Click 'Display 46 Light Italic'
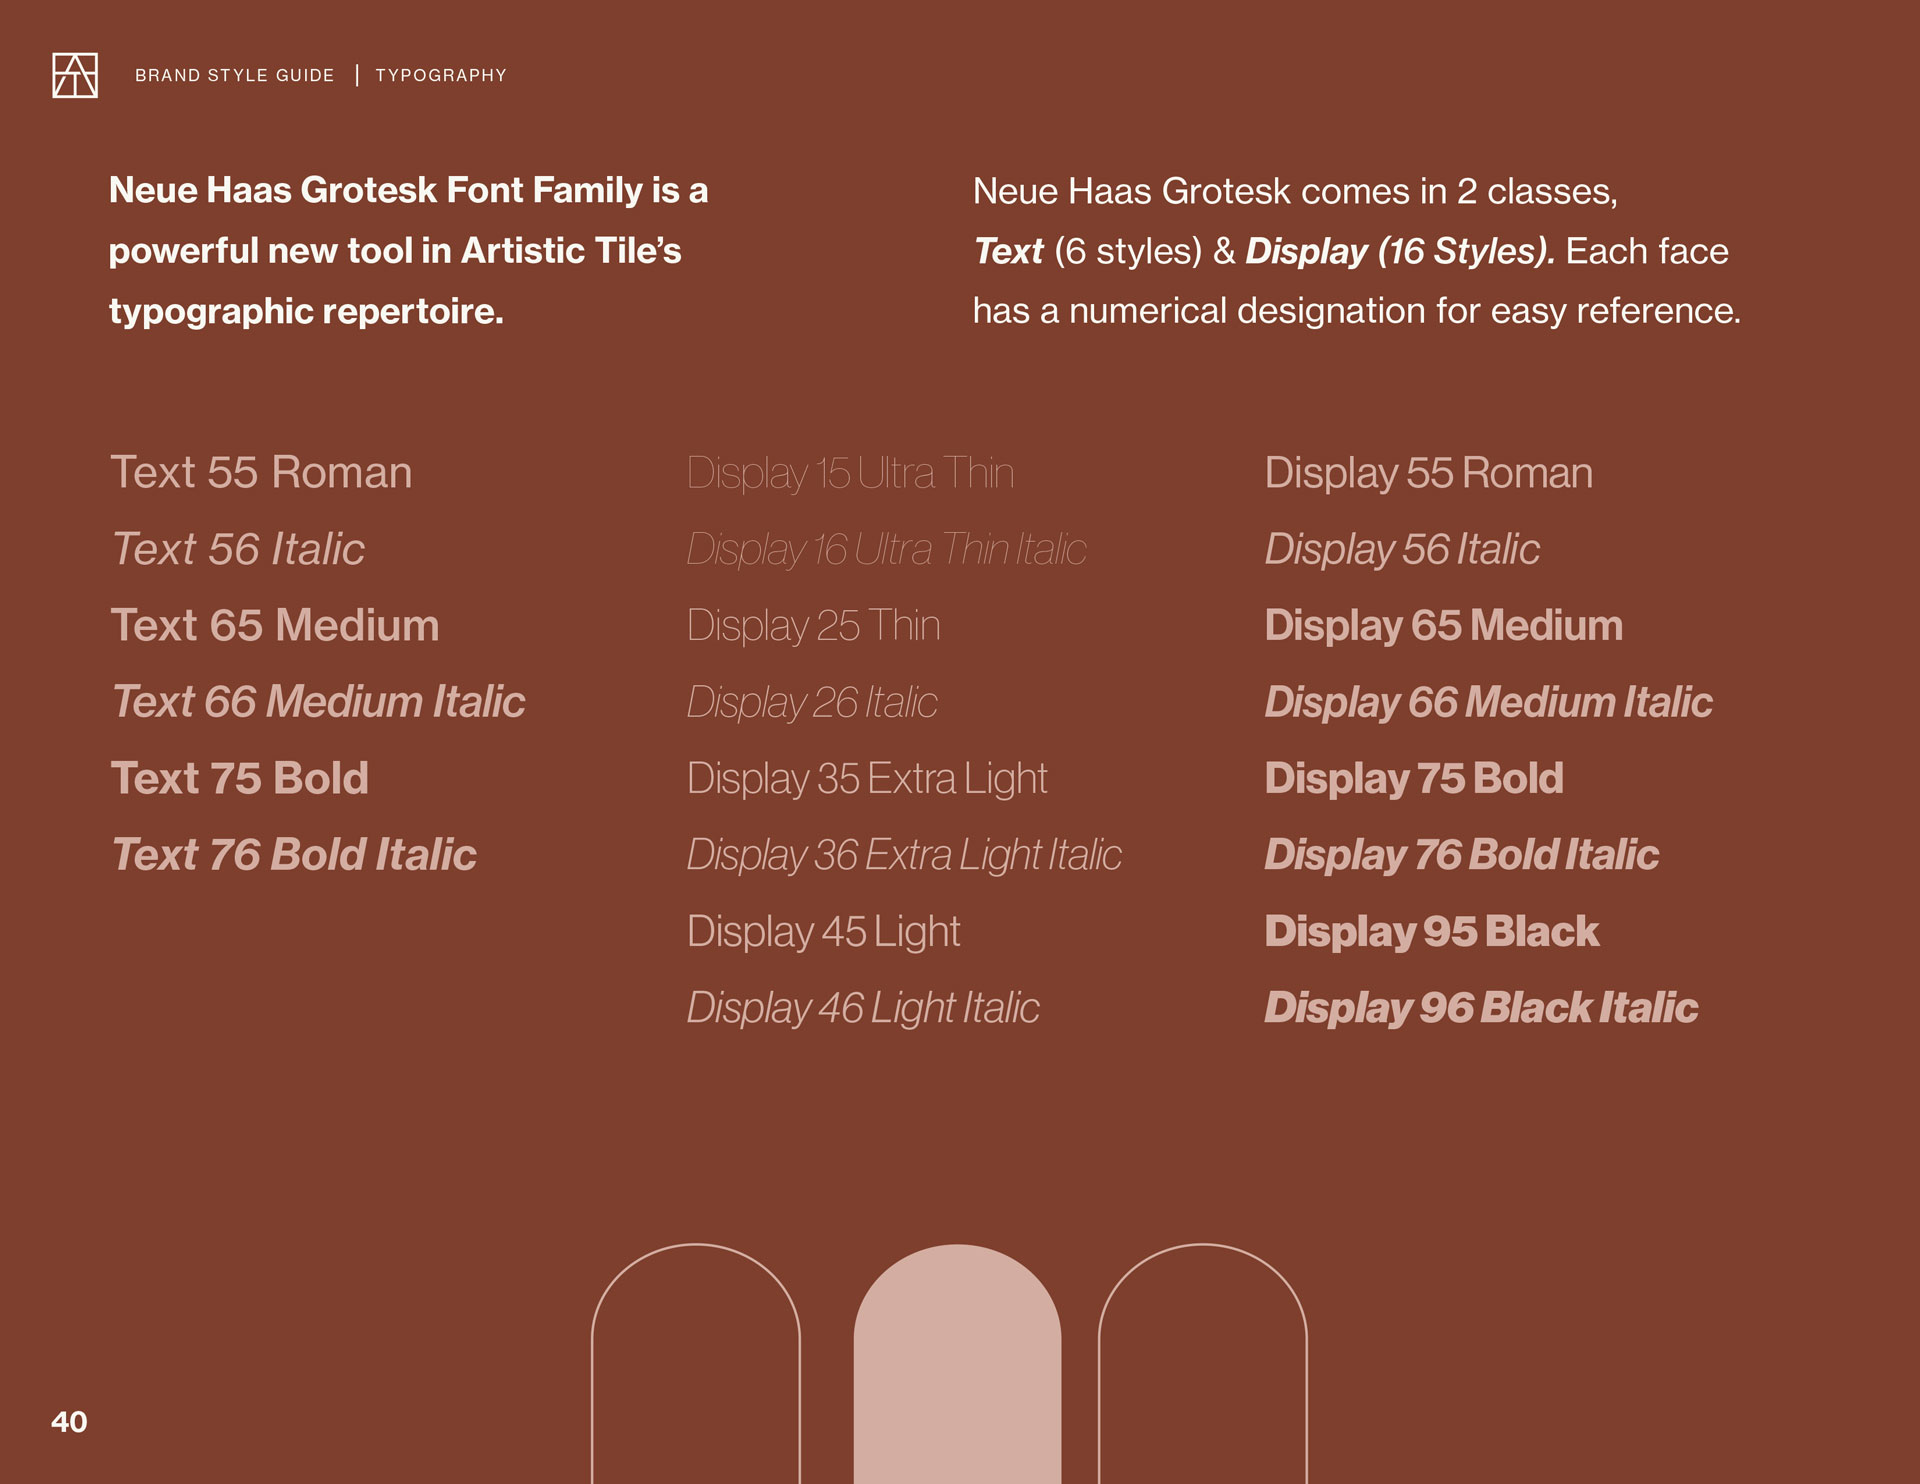 coord(863,1008)
